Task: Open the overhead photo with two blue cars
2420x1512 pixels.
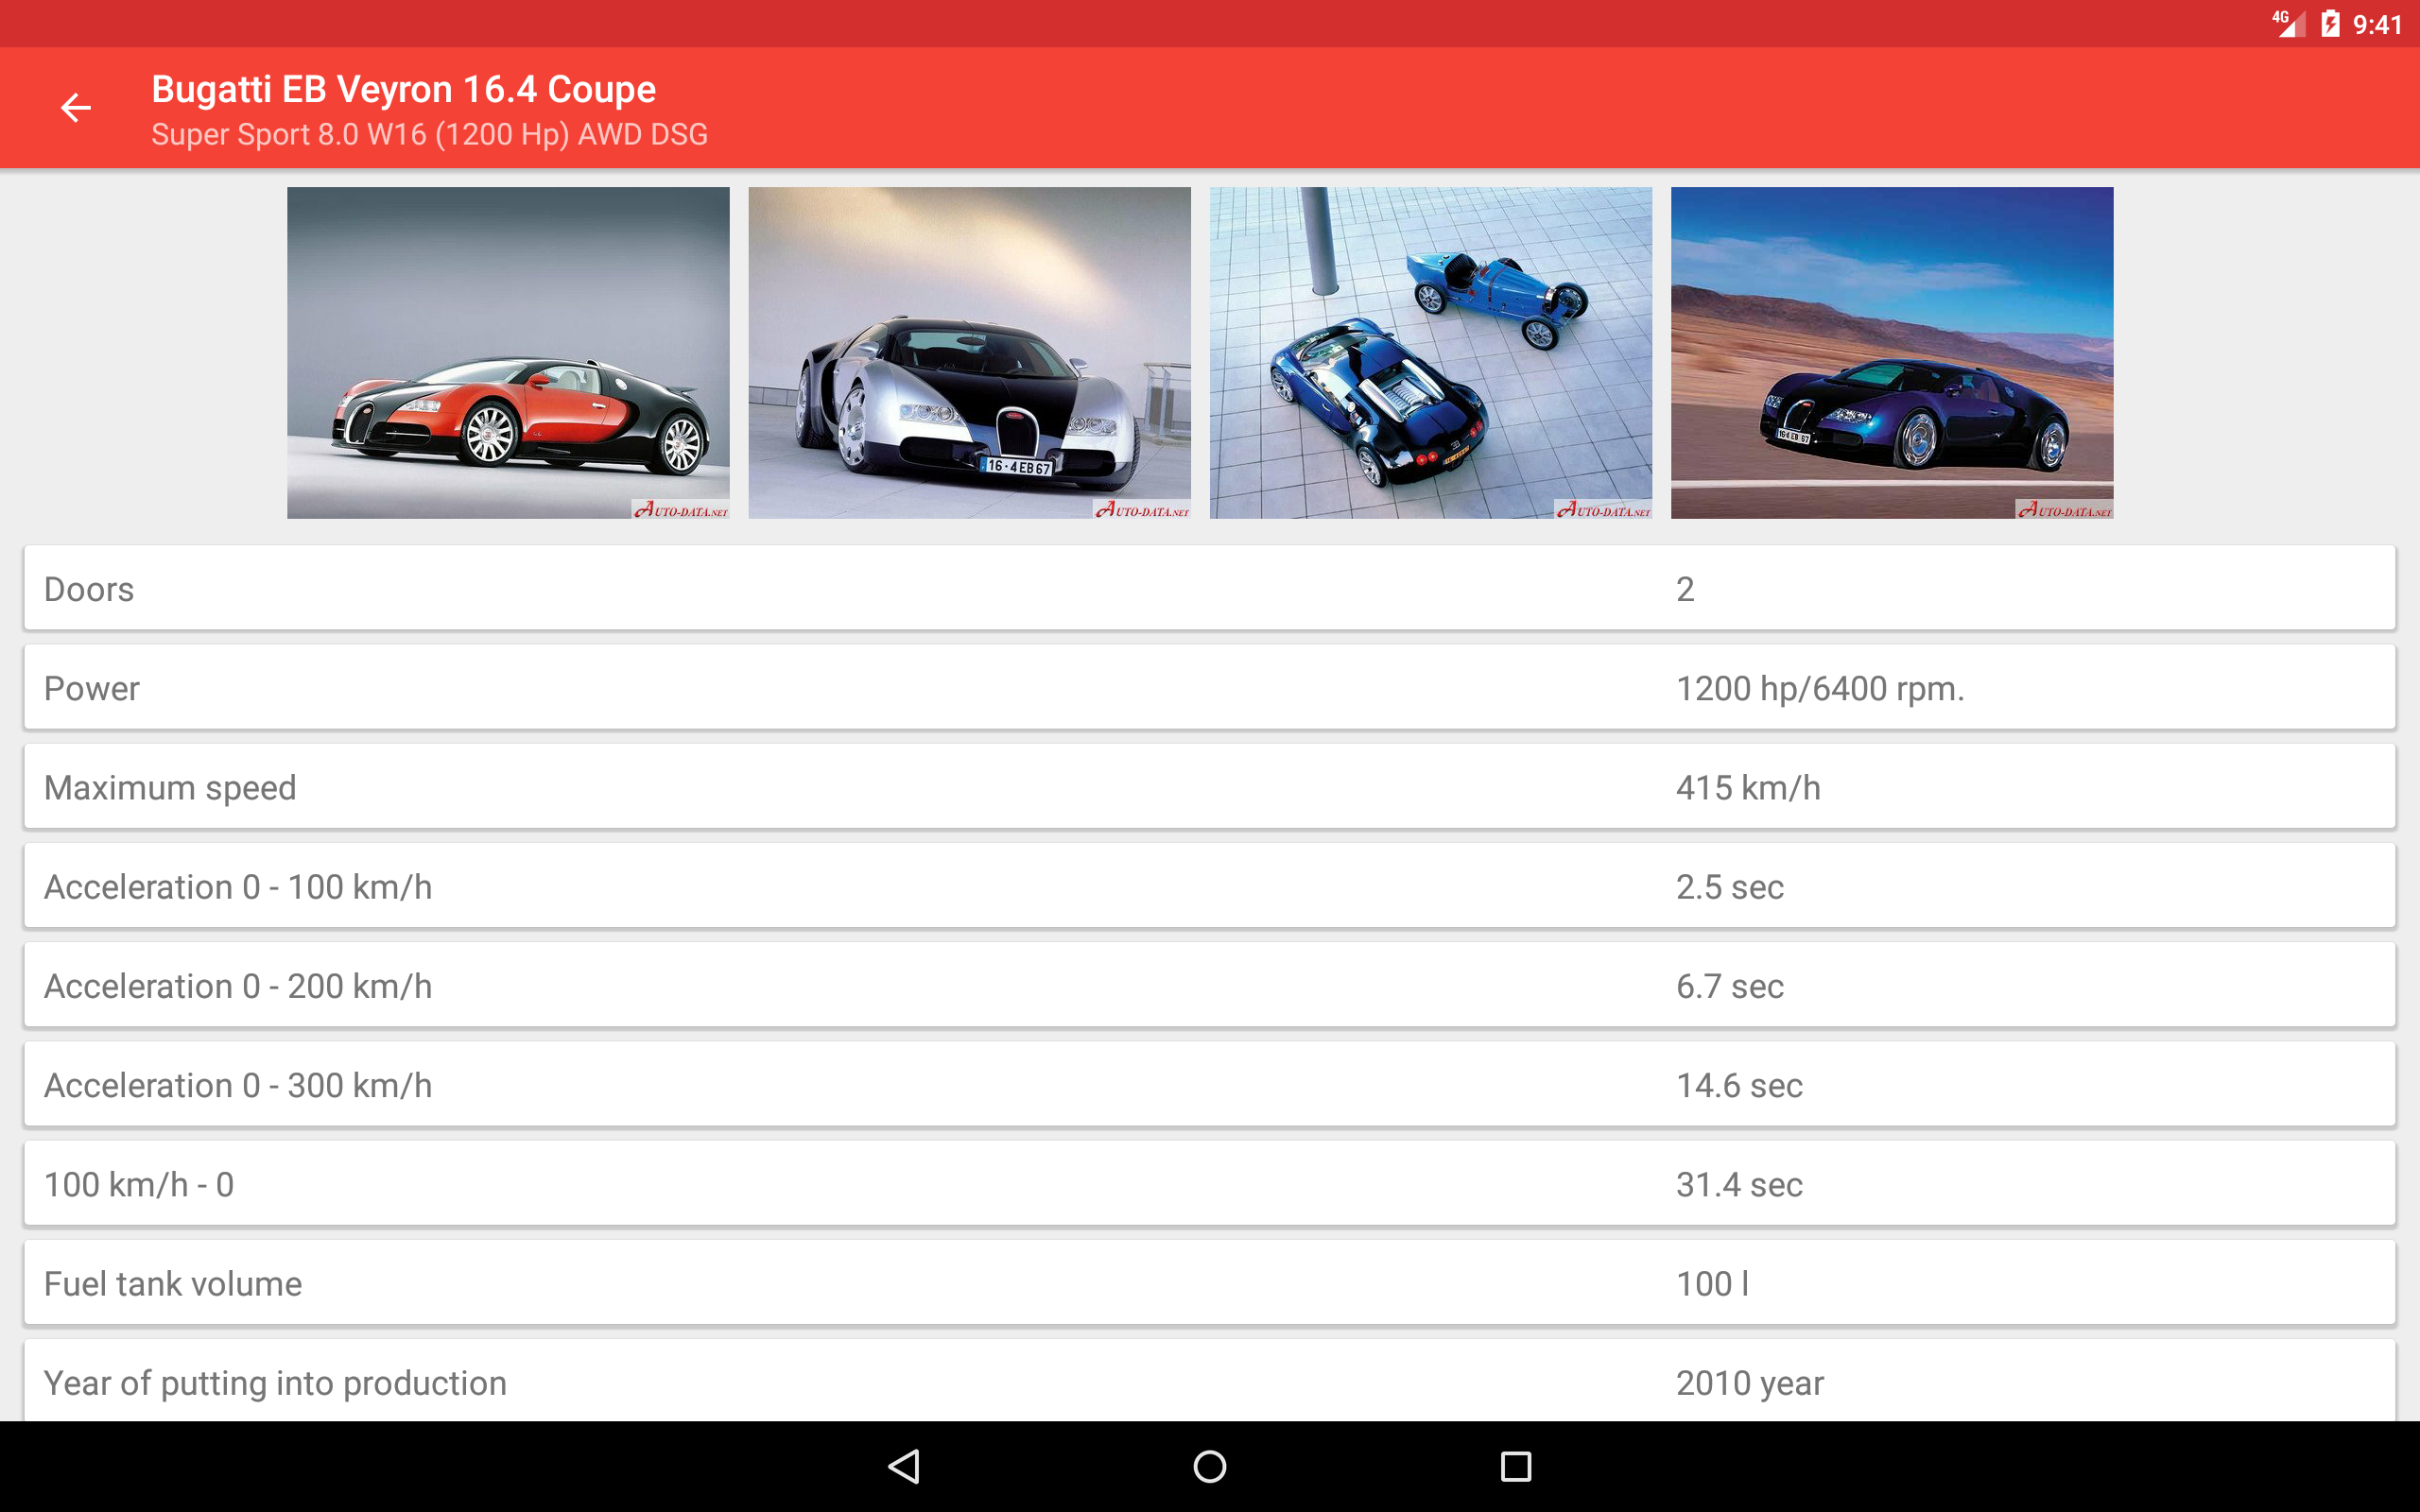Action: point(1430,352)
